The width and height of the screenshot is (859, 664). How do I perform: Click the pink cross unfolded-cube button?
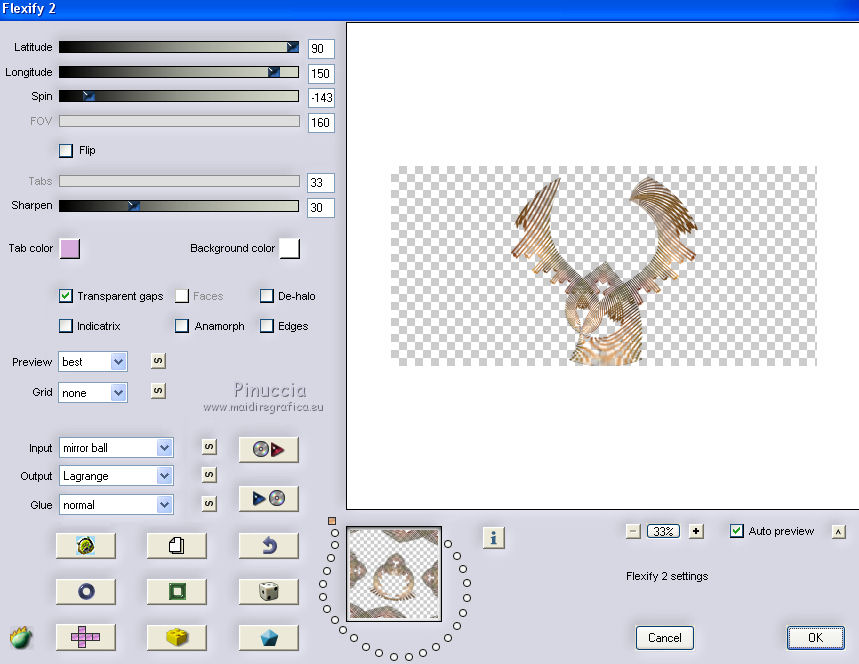point(85,638)
